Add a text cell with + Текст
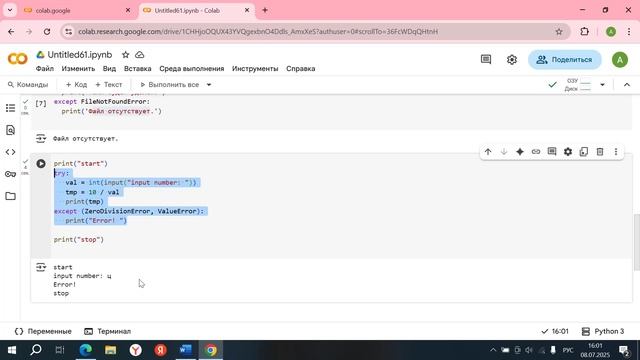The image size is (640, 360). [109, 85]
